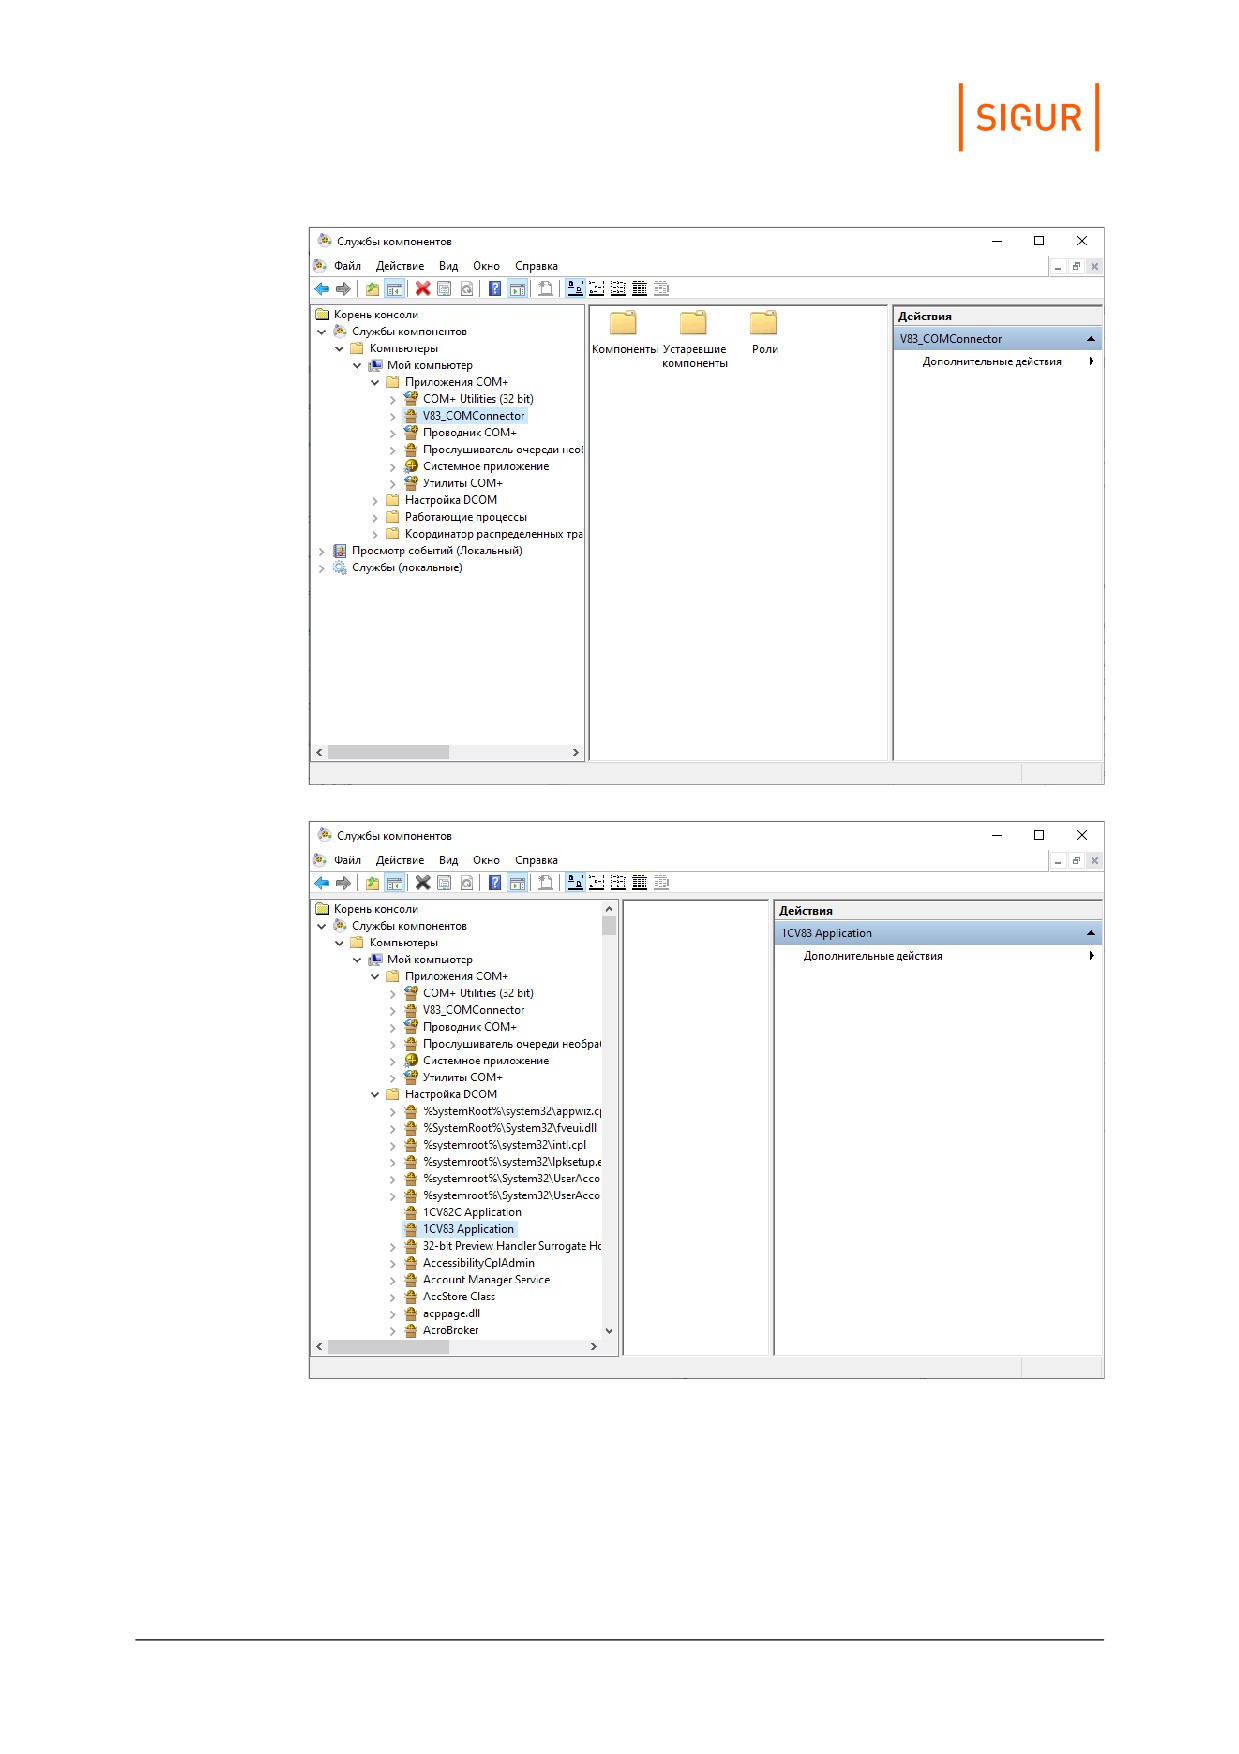1239x1754 pixels.
Task: Select the small icons view in the upper window toolbar
Action: pos(597,289)
